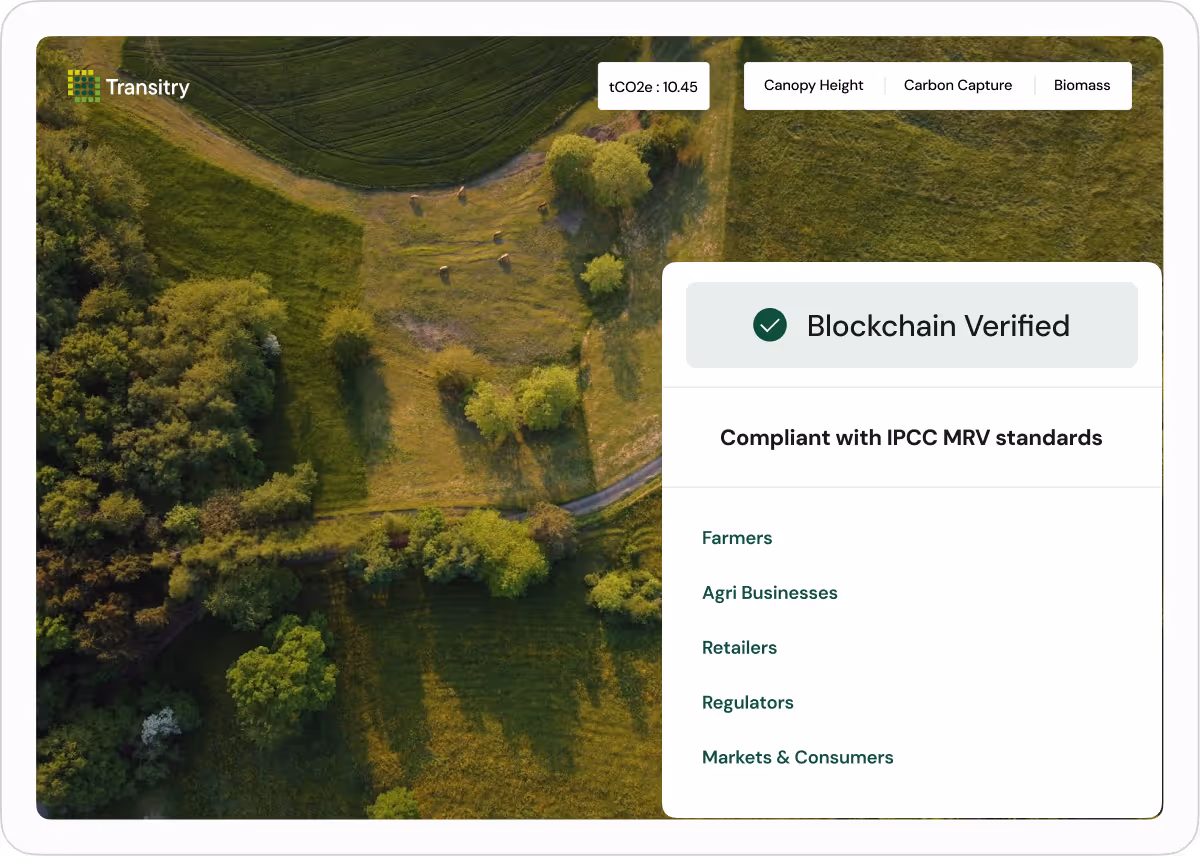Toggle the Canopy Height layer visibility

tap(813, 85)
